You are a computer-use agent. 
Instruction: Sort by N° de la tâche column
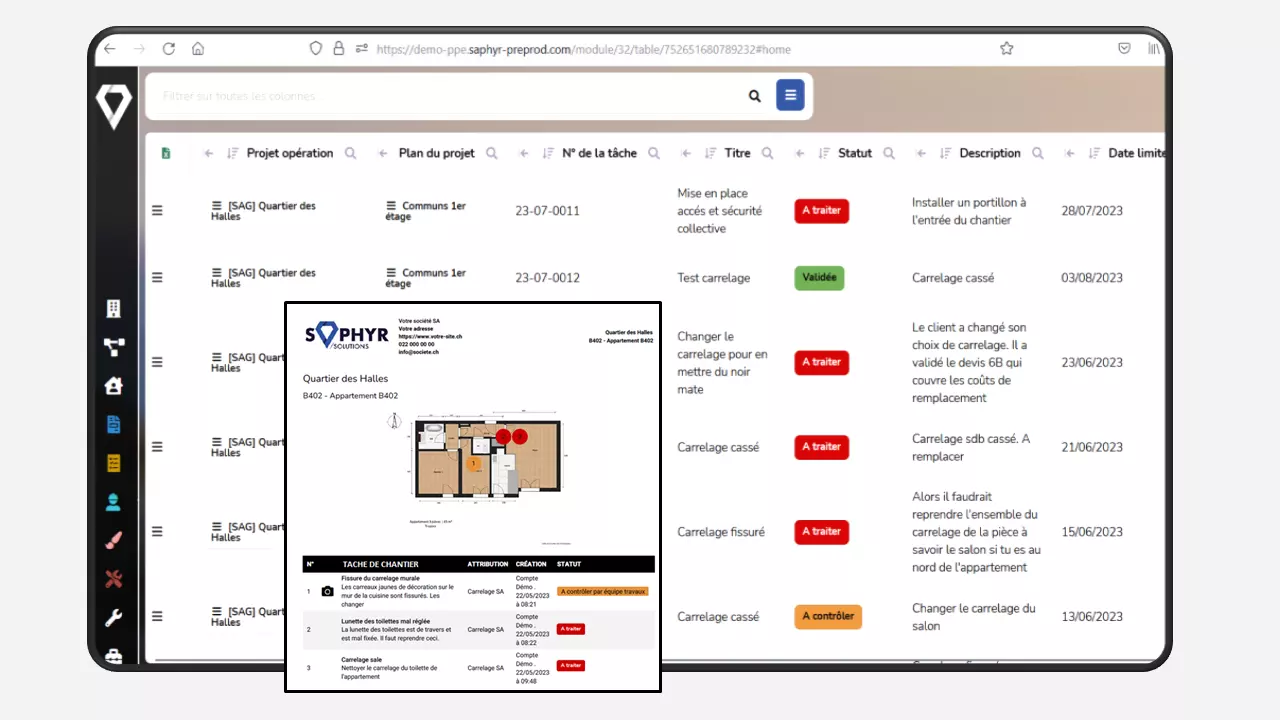click(x=548, y=153)
